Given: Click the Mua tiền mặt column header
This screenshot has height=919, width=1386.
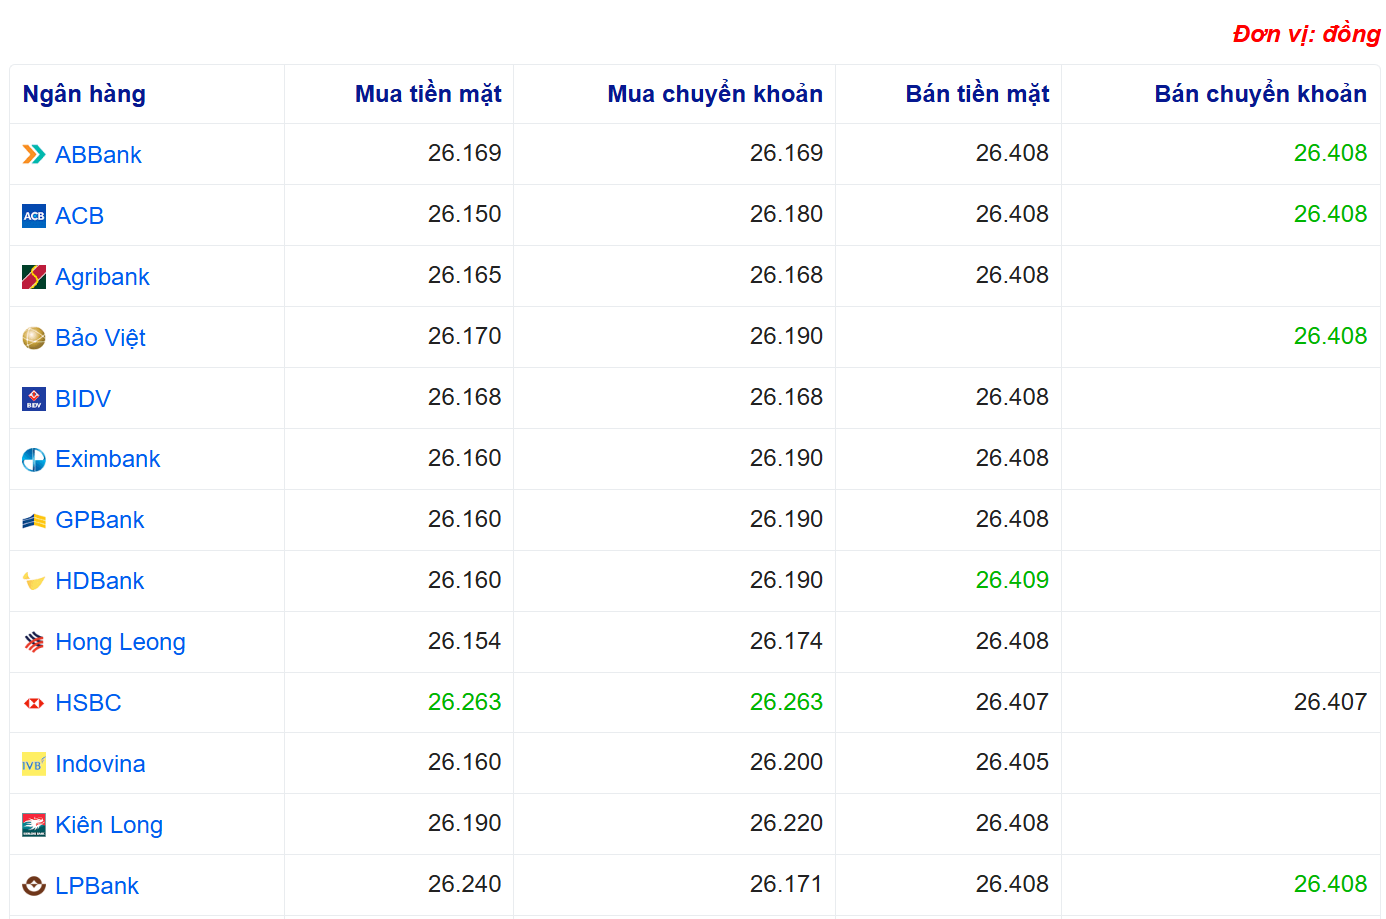Looking at the screenshot, I should point(428,94).
